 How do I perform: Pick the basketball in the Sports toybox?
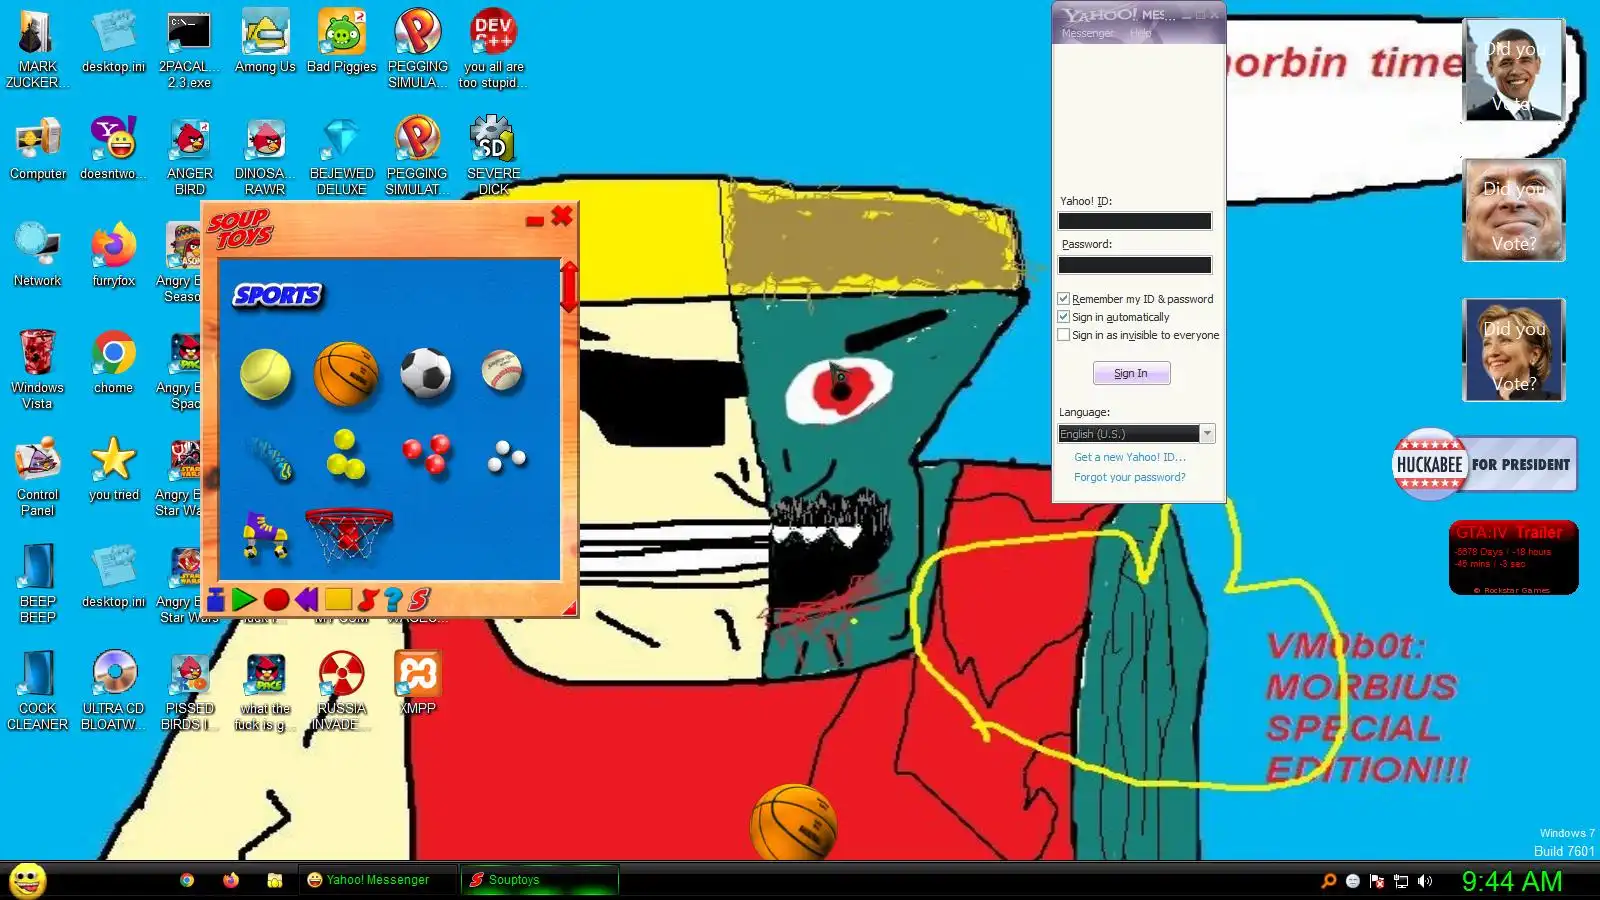(x=346, y=373)
